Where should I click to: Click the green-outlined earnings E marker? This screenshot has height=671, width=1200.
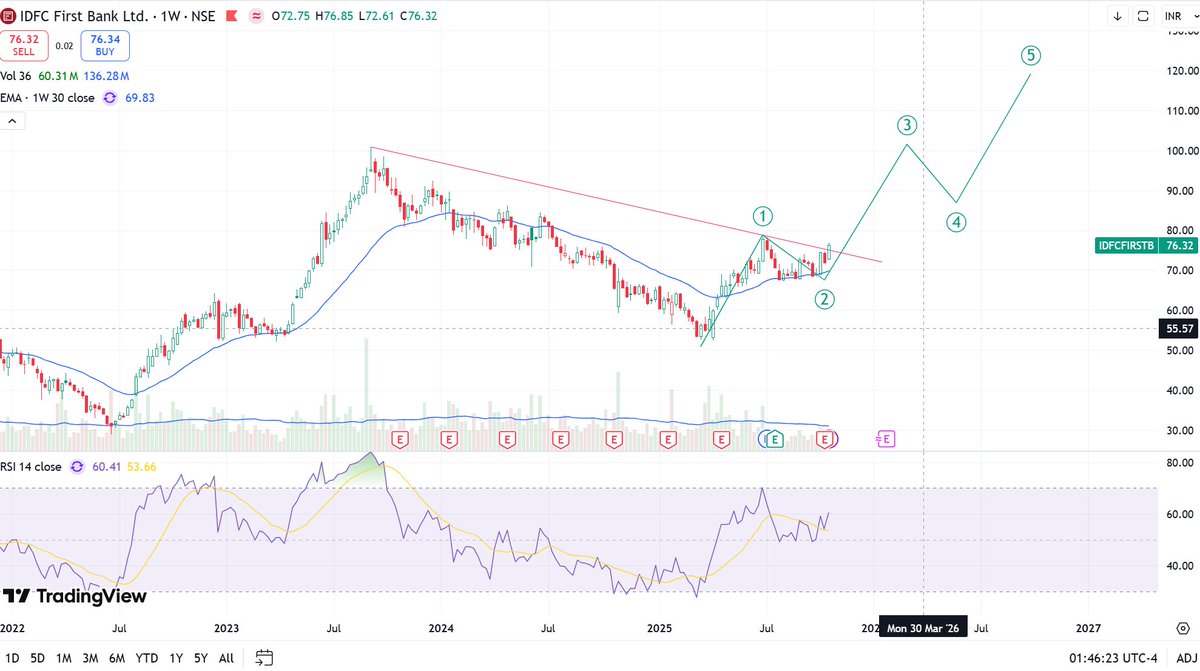coord(775,439)
